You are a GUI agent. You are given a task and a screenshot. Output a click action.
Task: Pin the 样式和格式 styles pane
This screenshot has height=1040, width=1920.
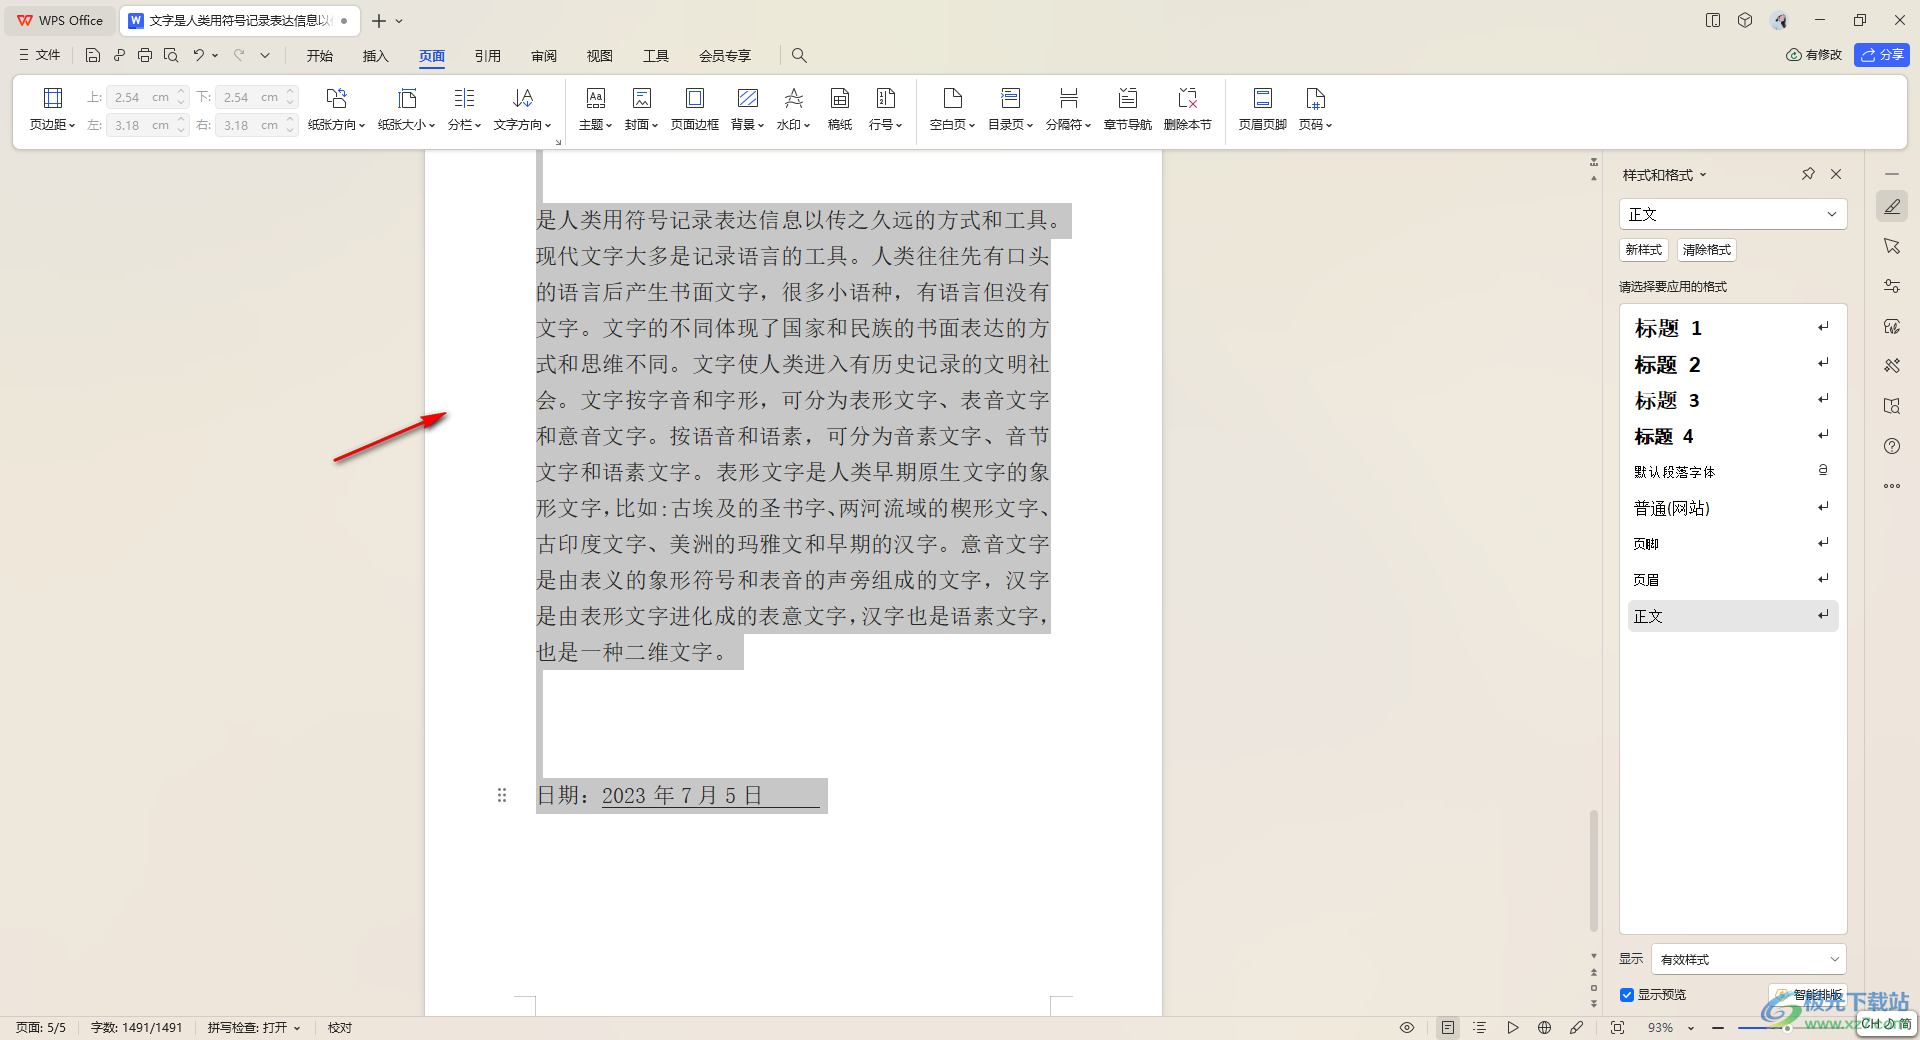click(1808, 174)
